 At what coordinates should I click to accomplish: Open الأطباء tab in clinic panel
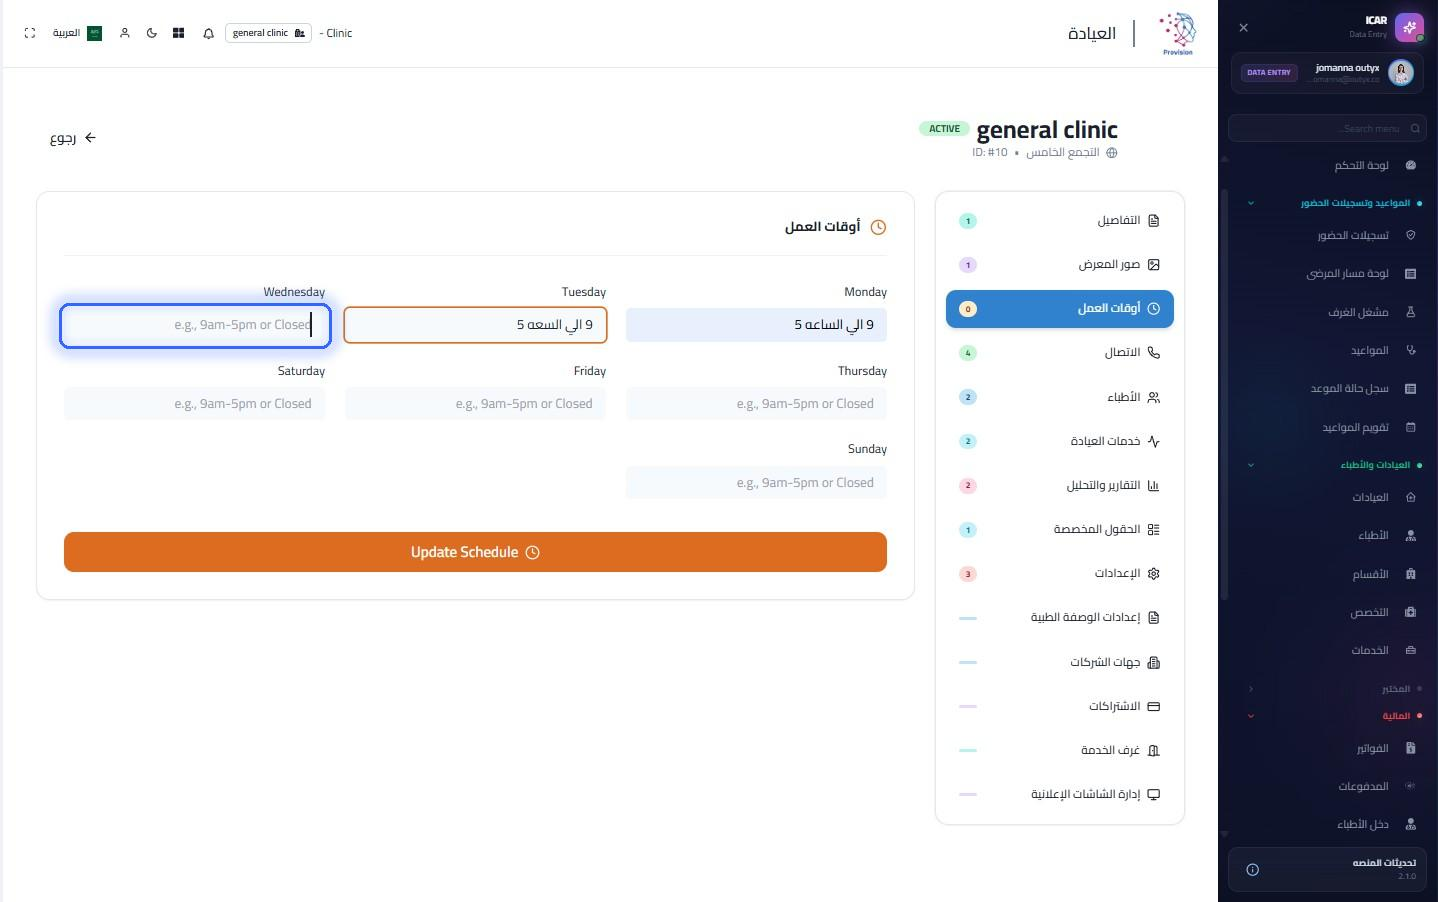point(1060,397)
